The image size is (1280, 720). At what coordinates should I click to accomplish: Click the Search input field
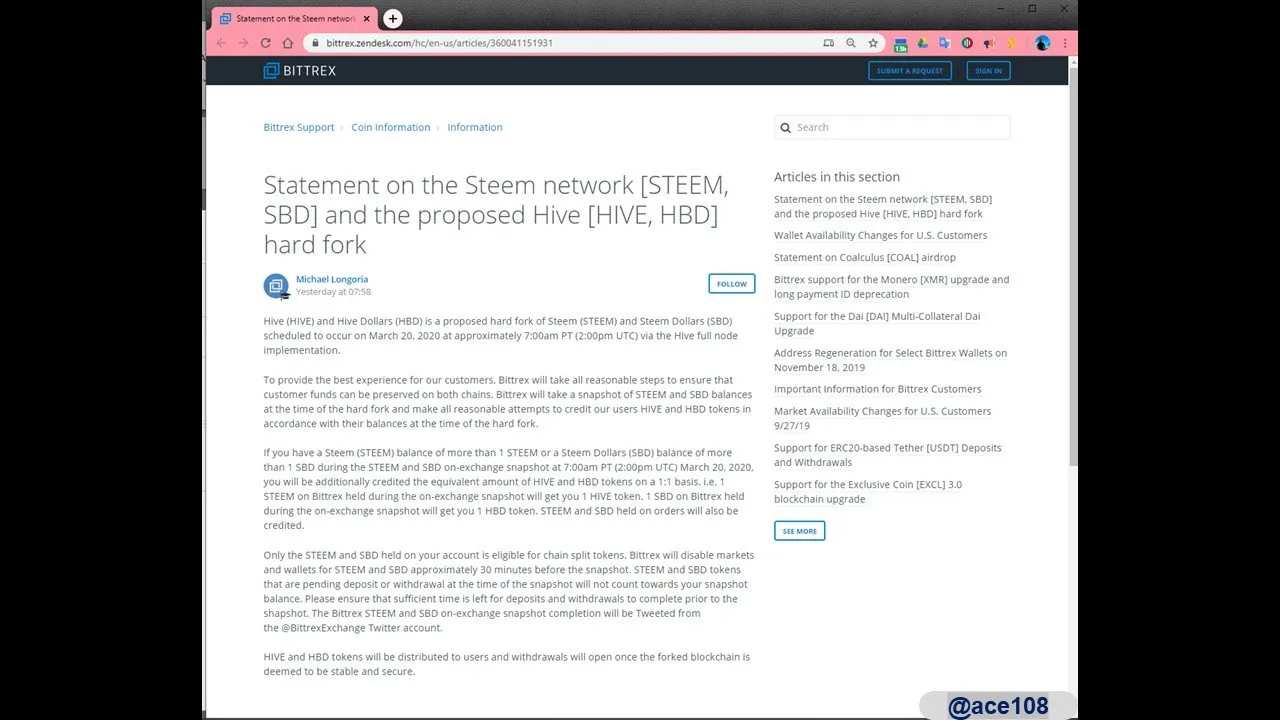tap(892, 127)
